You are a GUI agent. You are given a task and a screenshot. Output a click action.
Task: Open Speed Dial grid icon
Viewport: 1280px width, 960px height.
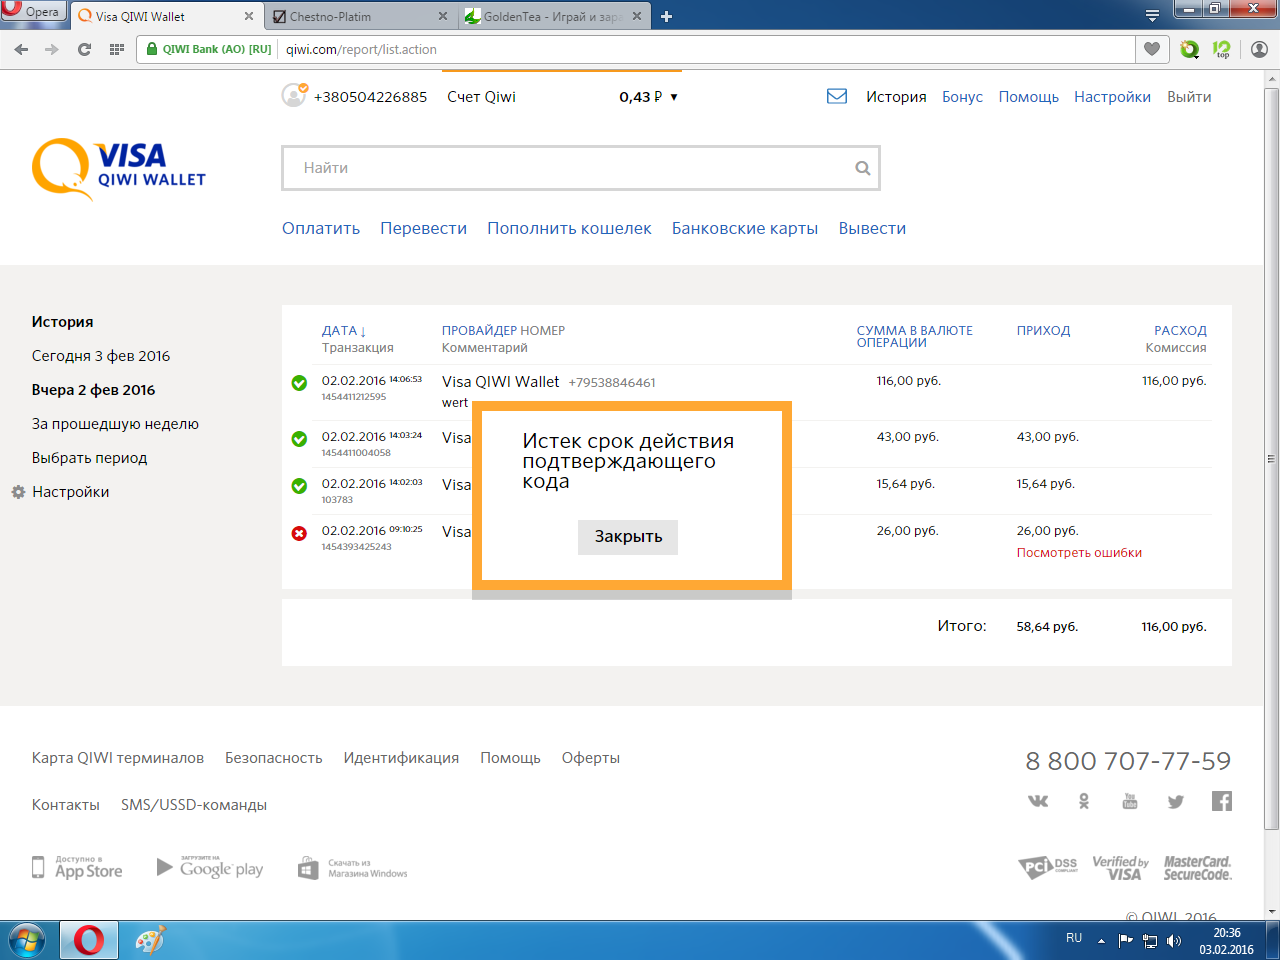[117, 49]
